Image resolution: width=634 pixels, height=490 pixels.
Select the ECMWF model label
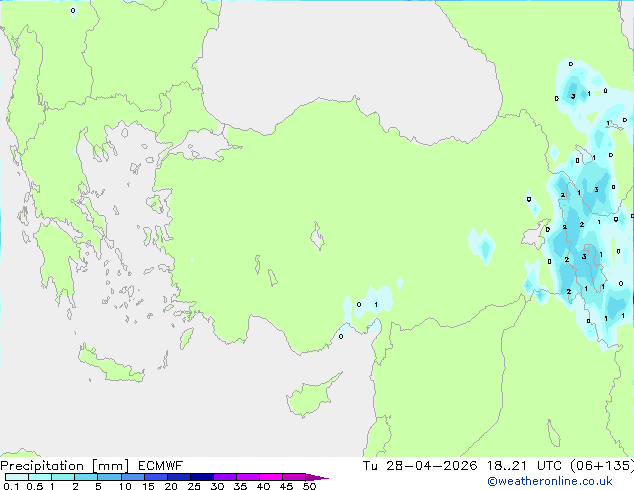point(161,466)
